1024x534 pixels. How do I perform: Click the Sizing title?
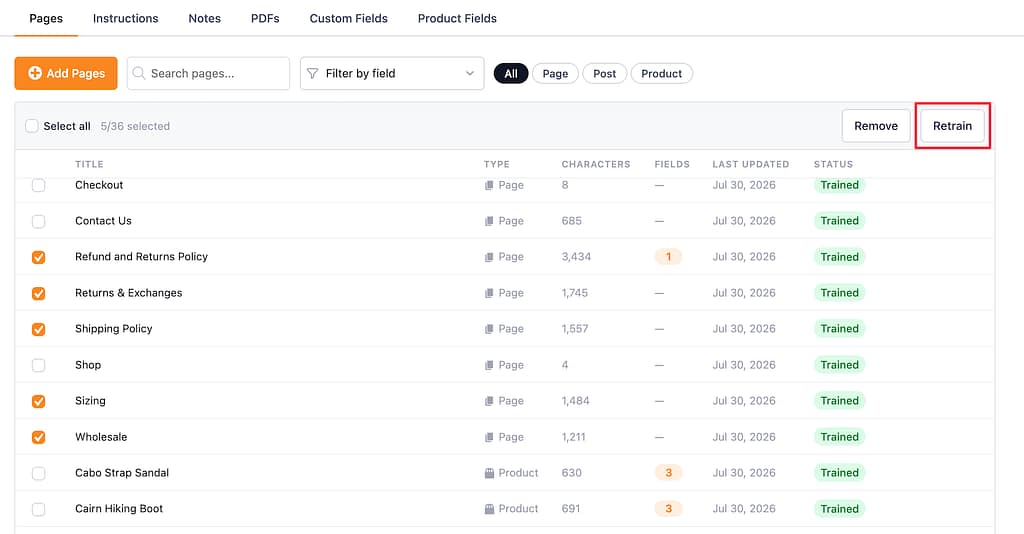coord(90,401)
